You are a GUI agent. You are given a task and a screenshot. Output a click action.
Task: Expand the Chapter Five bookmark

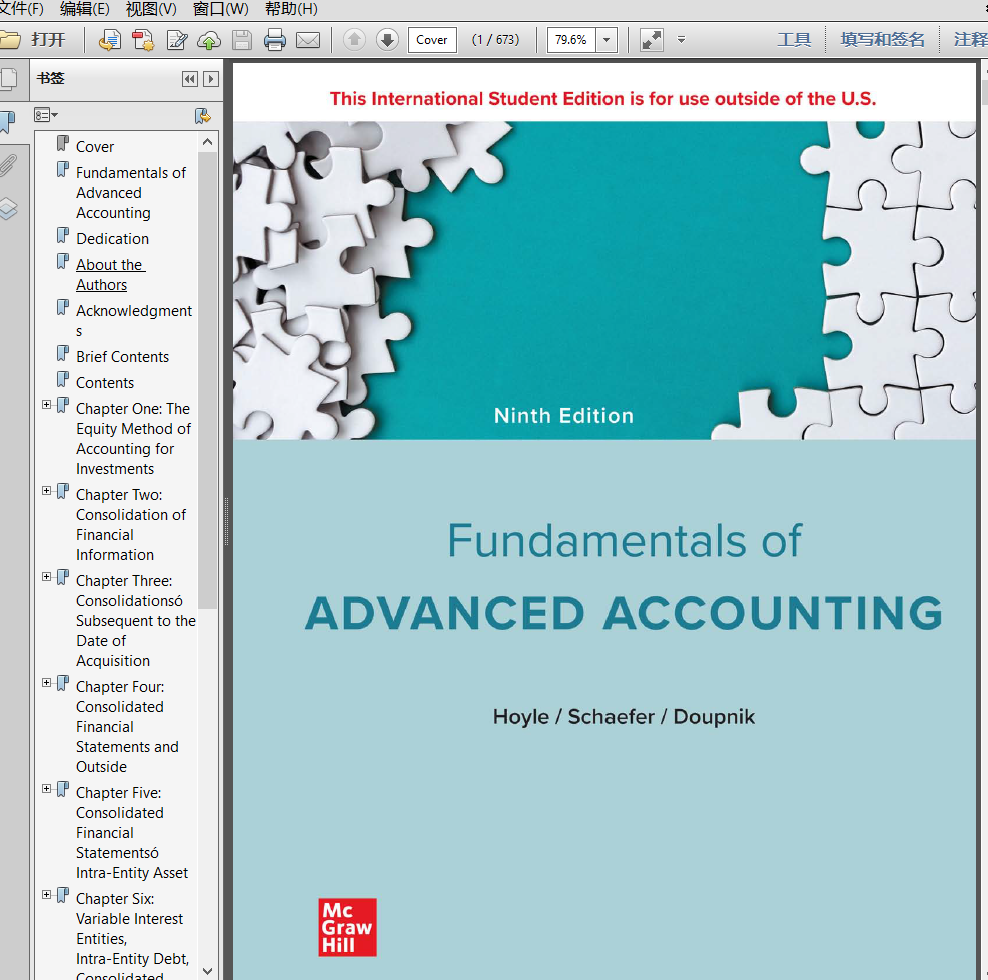coord(47,788)
